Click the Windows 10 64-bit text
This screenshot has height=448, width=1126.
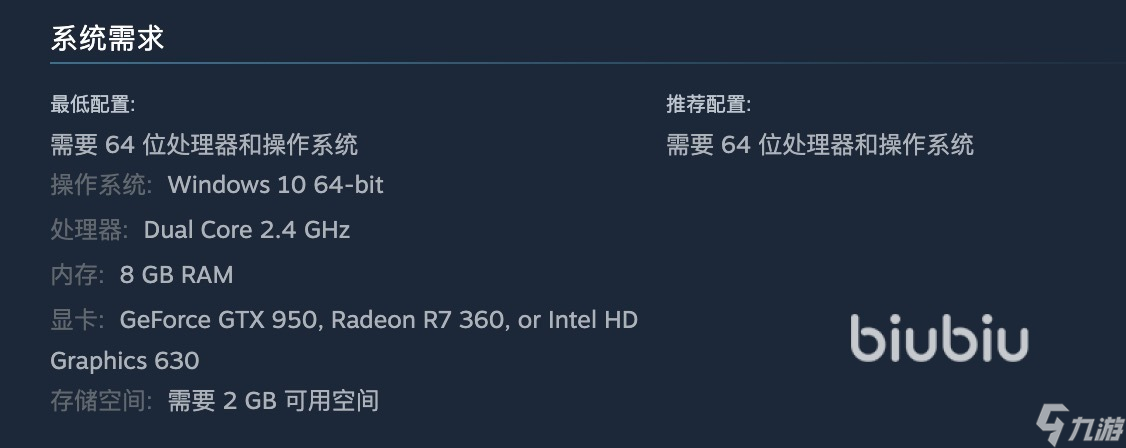pyautogui.click(x=276, y=185)
